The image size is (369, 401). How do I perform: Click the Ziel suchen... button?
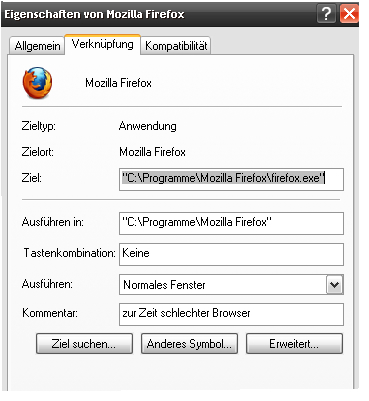[x=84, y=344]
